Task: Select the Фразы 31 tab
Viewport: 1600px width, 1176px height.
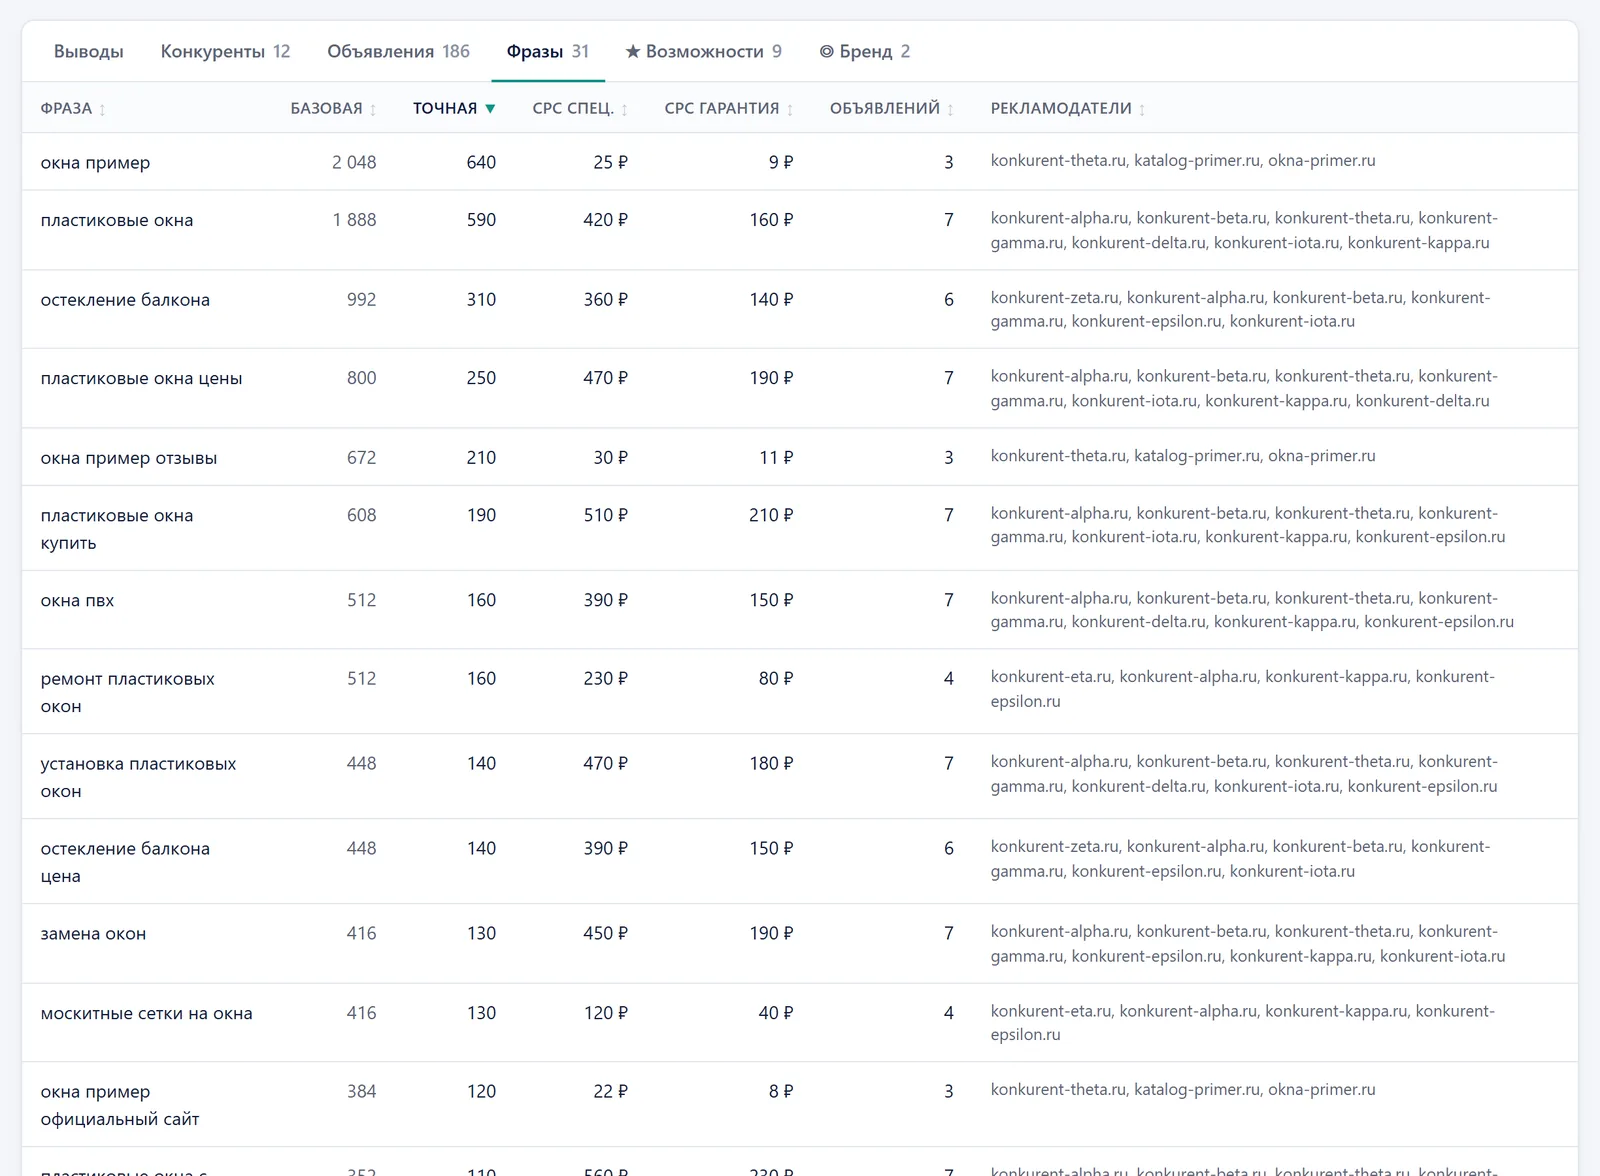Action: pos(548,52)
